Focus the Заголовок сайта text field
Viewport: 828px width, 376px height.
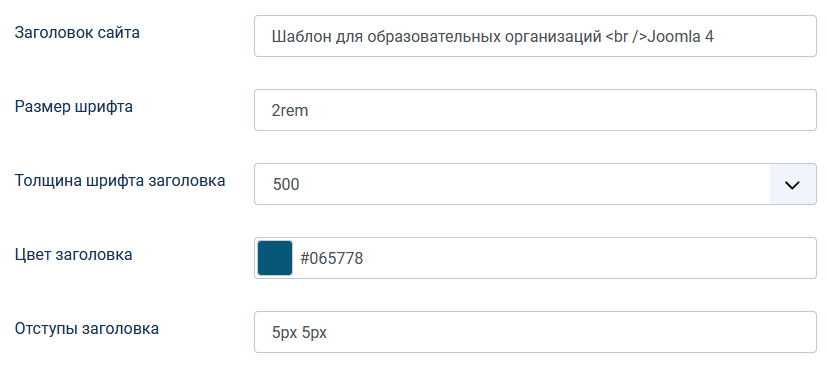[x=535, y=36]
